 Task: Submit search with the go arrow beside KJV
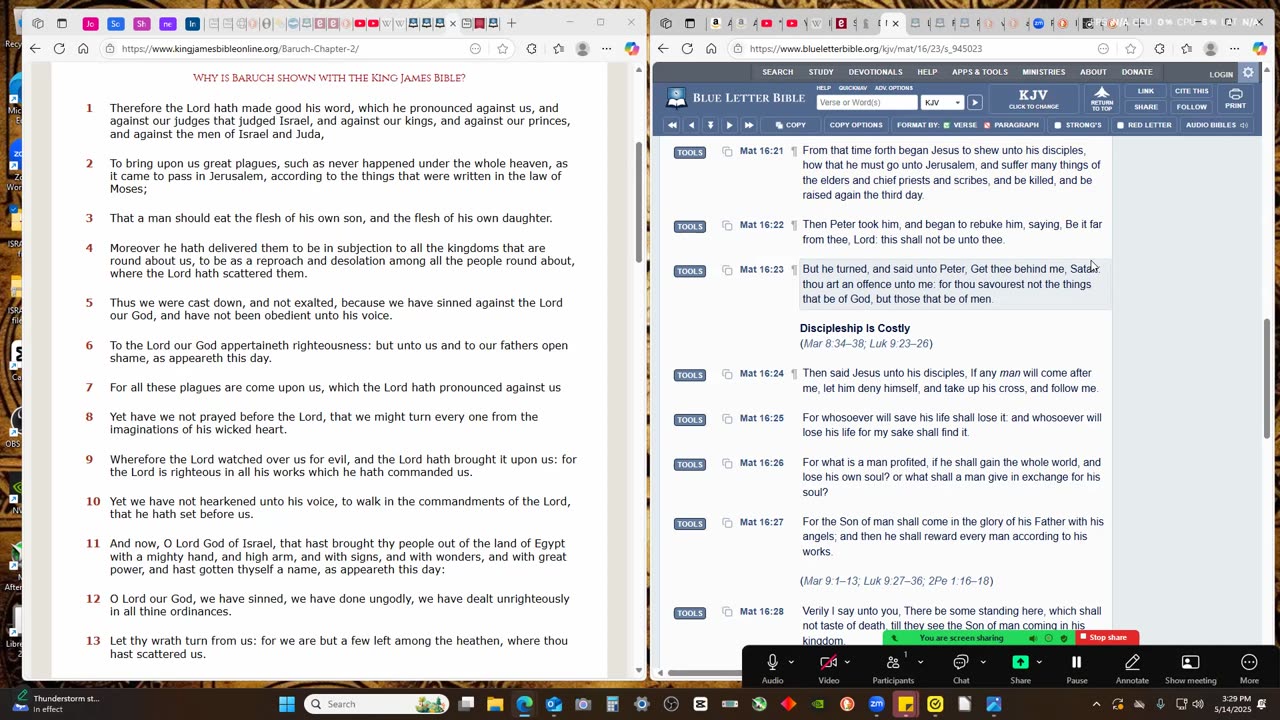(x=974, y=102)
